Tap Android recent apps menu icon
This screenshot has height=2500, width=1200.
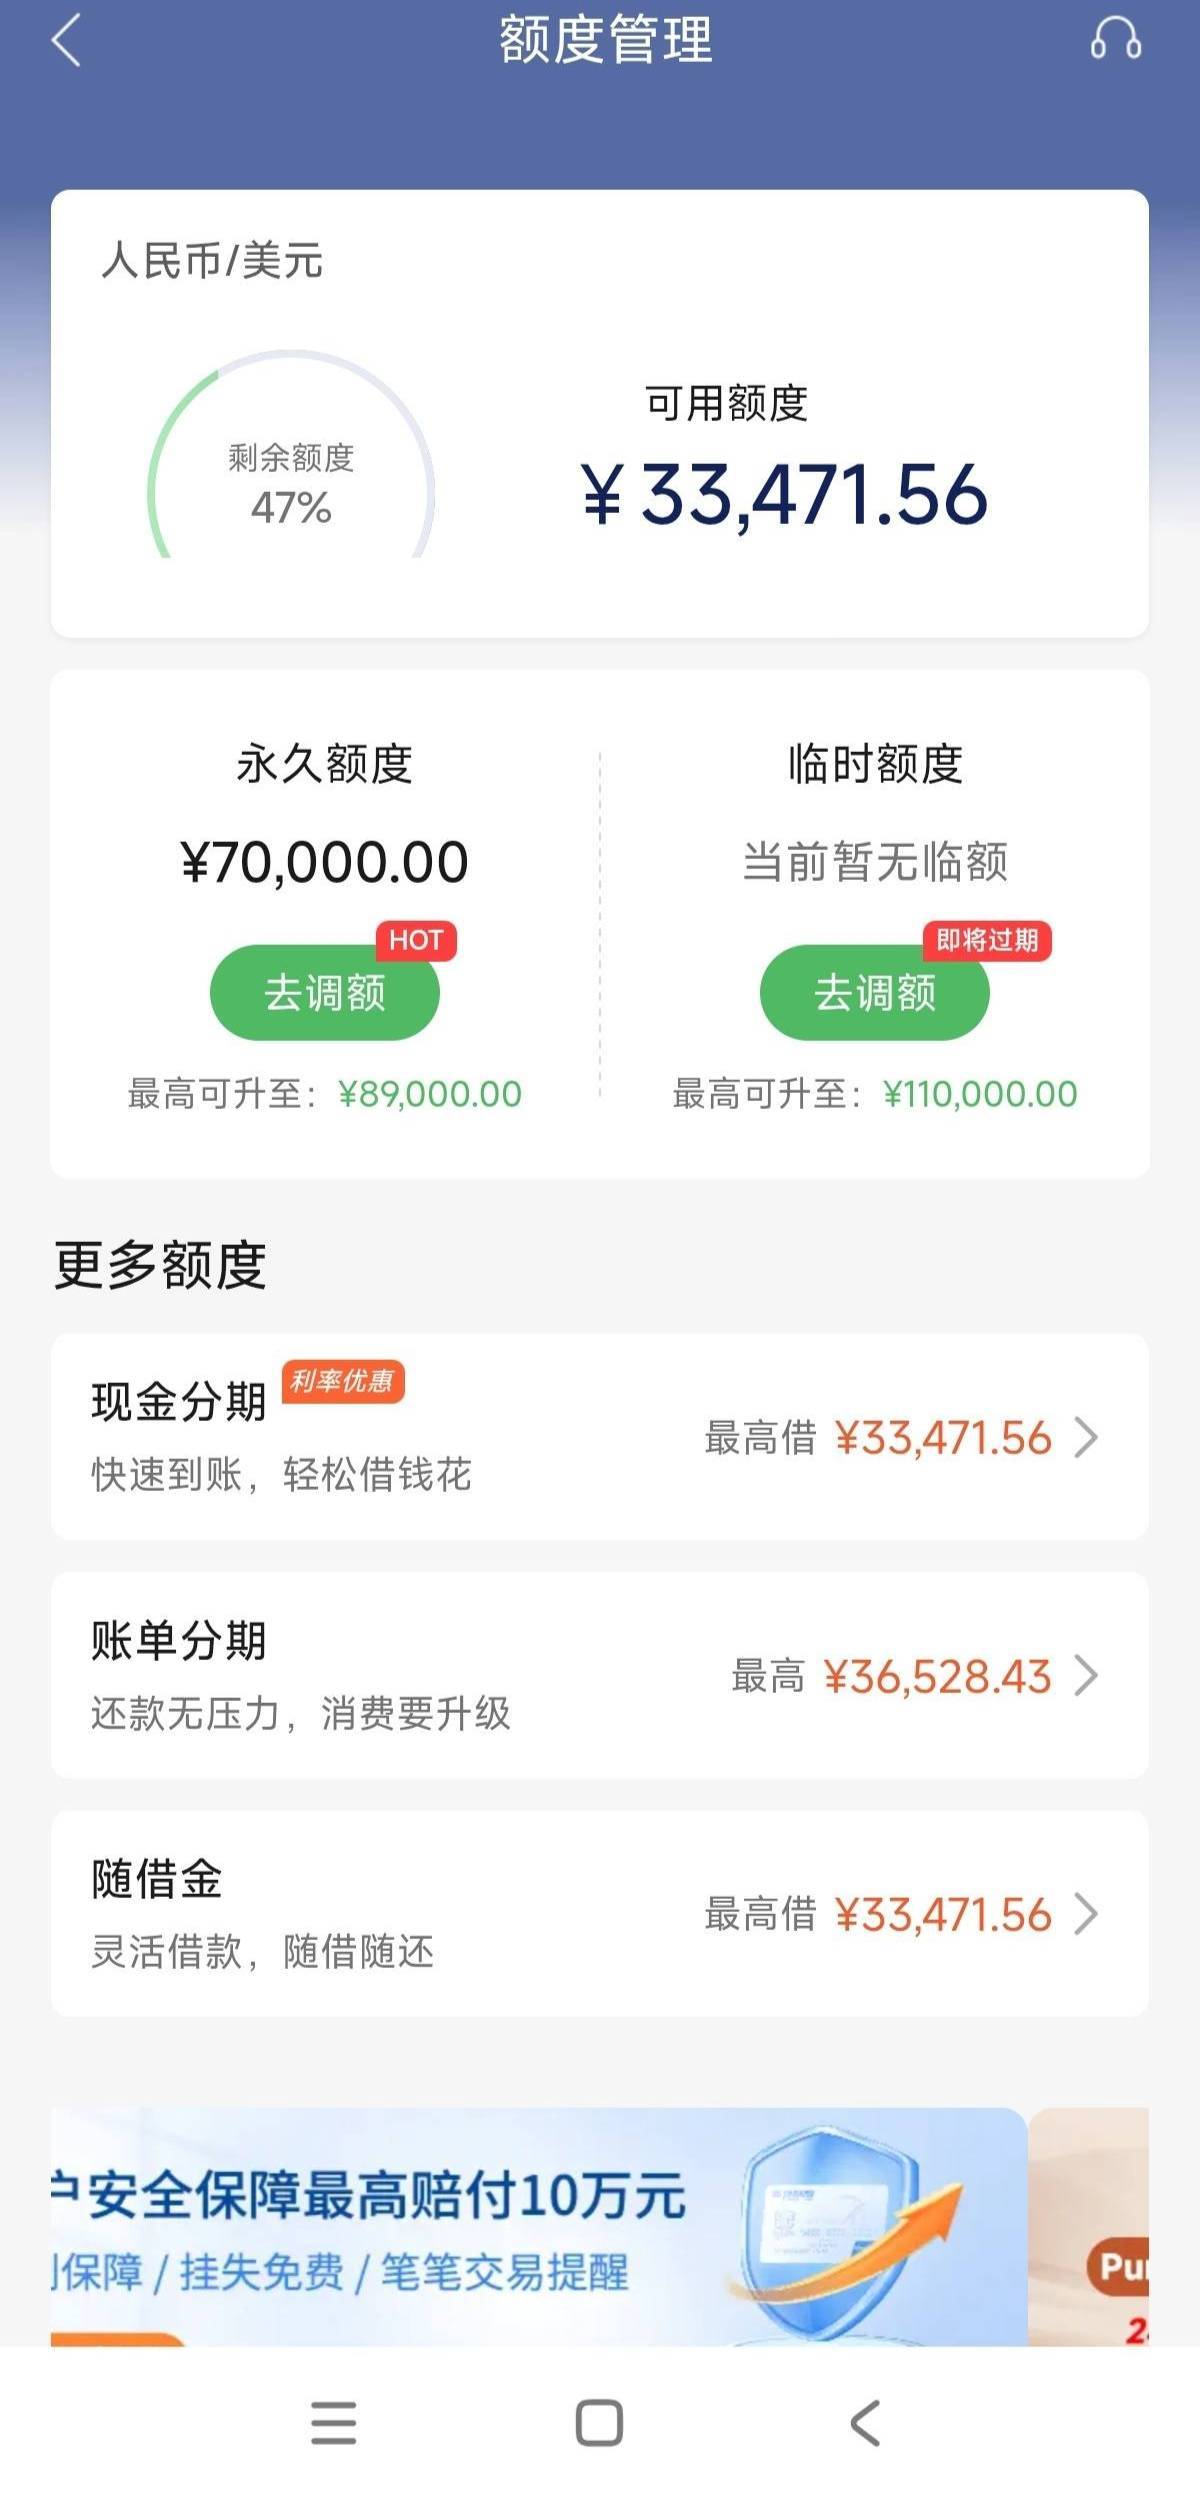coord(333,2422)
